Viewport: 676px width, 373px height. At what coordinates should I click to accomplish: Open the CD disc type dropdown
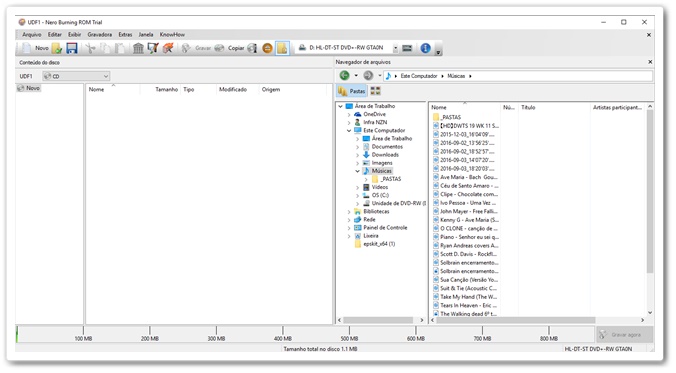coord(76,76)
